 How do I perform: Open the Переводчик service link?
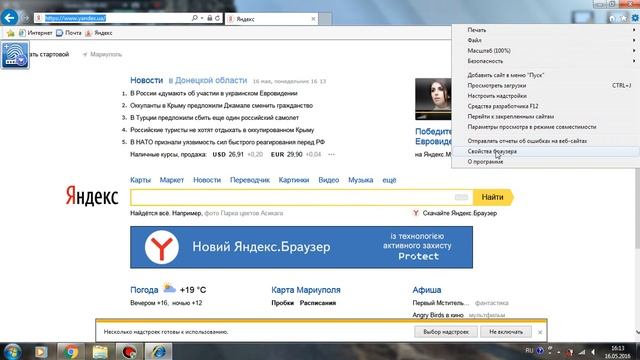[250, 180]
